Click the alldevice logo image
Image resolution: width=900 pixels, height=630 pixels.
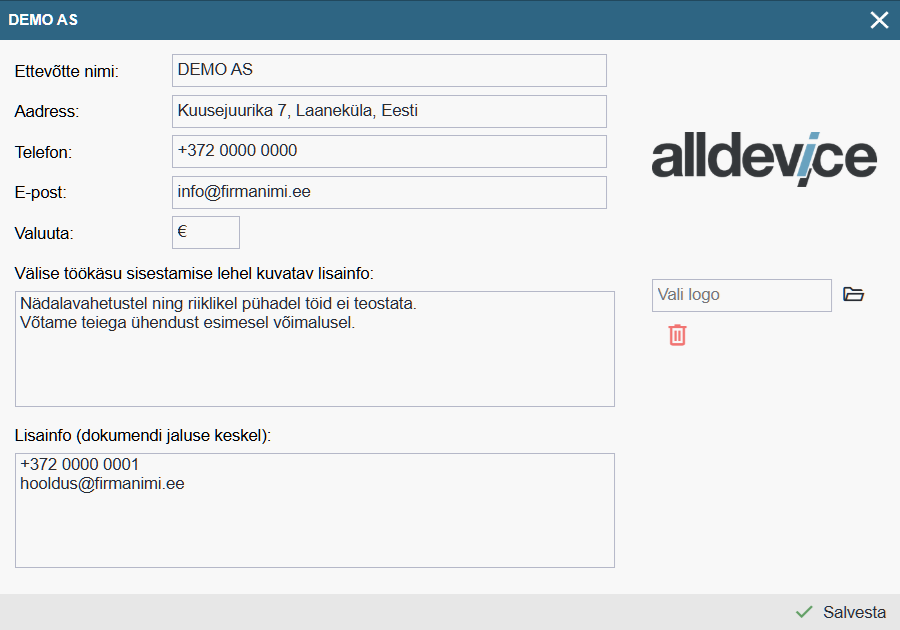764,159
